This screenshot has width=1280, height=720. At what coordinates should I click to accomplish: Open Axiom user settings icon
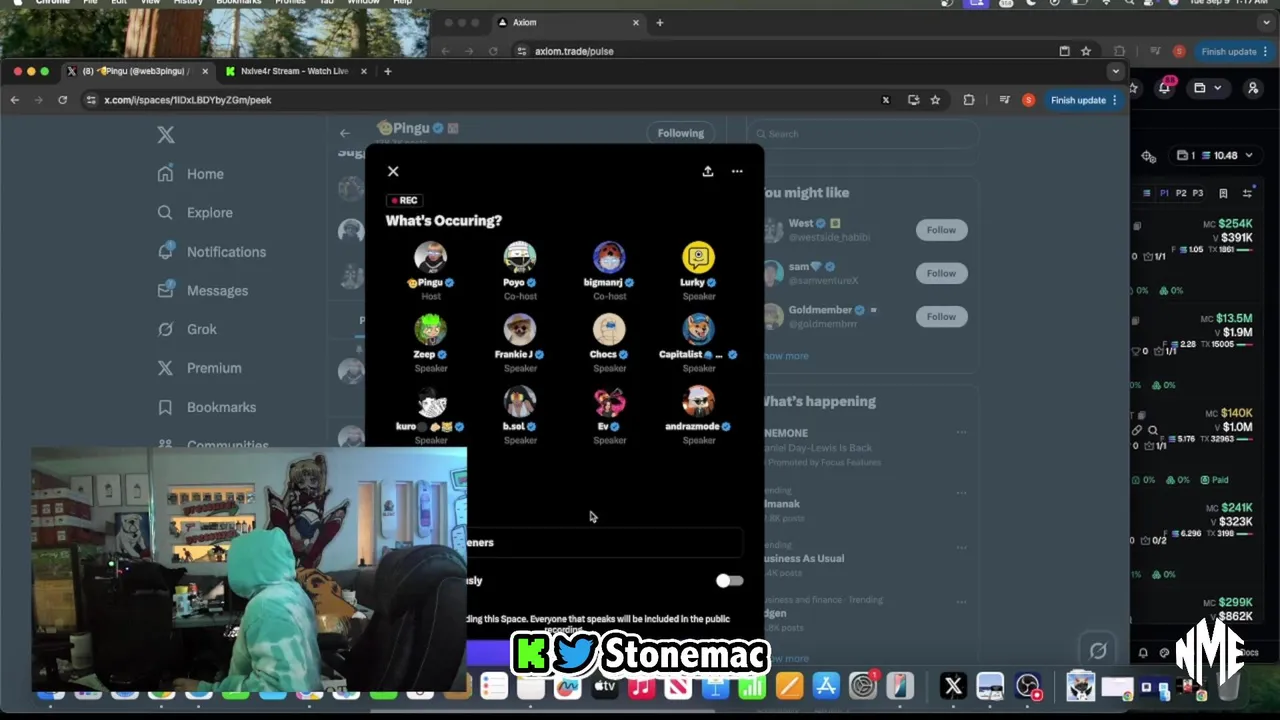(1253, 88)
